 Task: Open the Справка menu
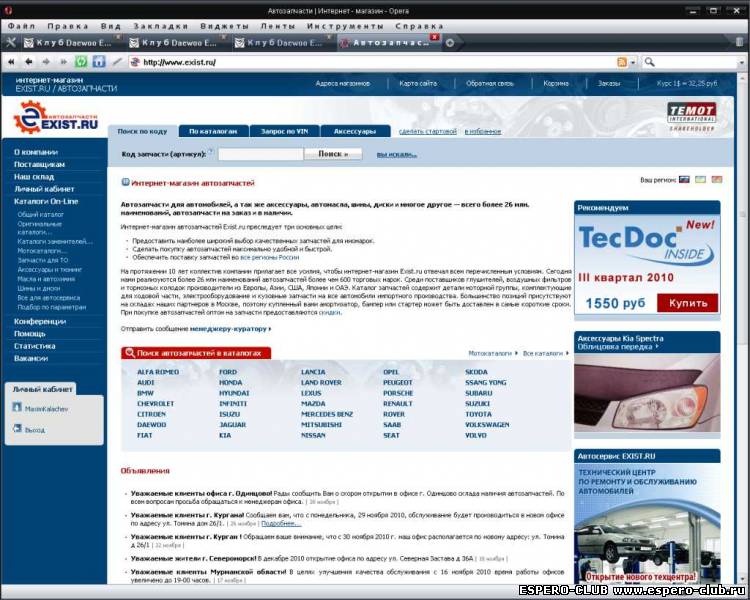pyautogui.click(x=419, y=26)
